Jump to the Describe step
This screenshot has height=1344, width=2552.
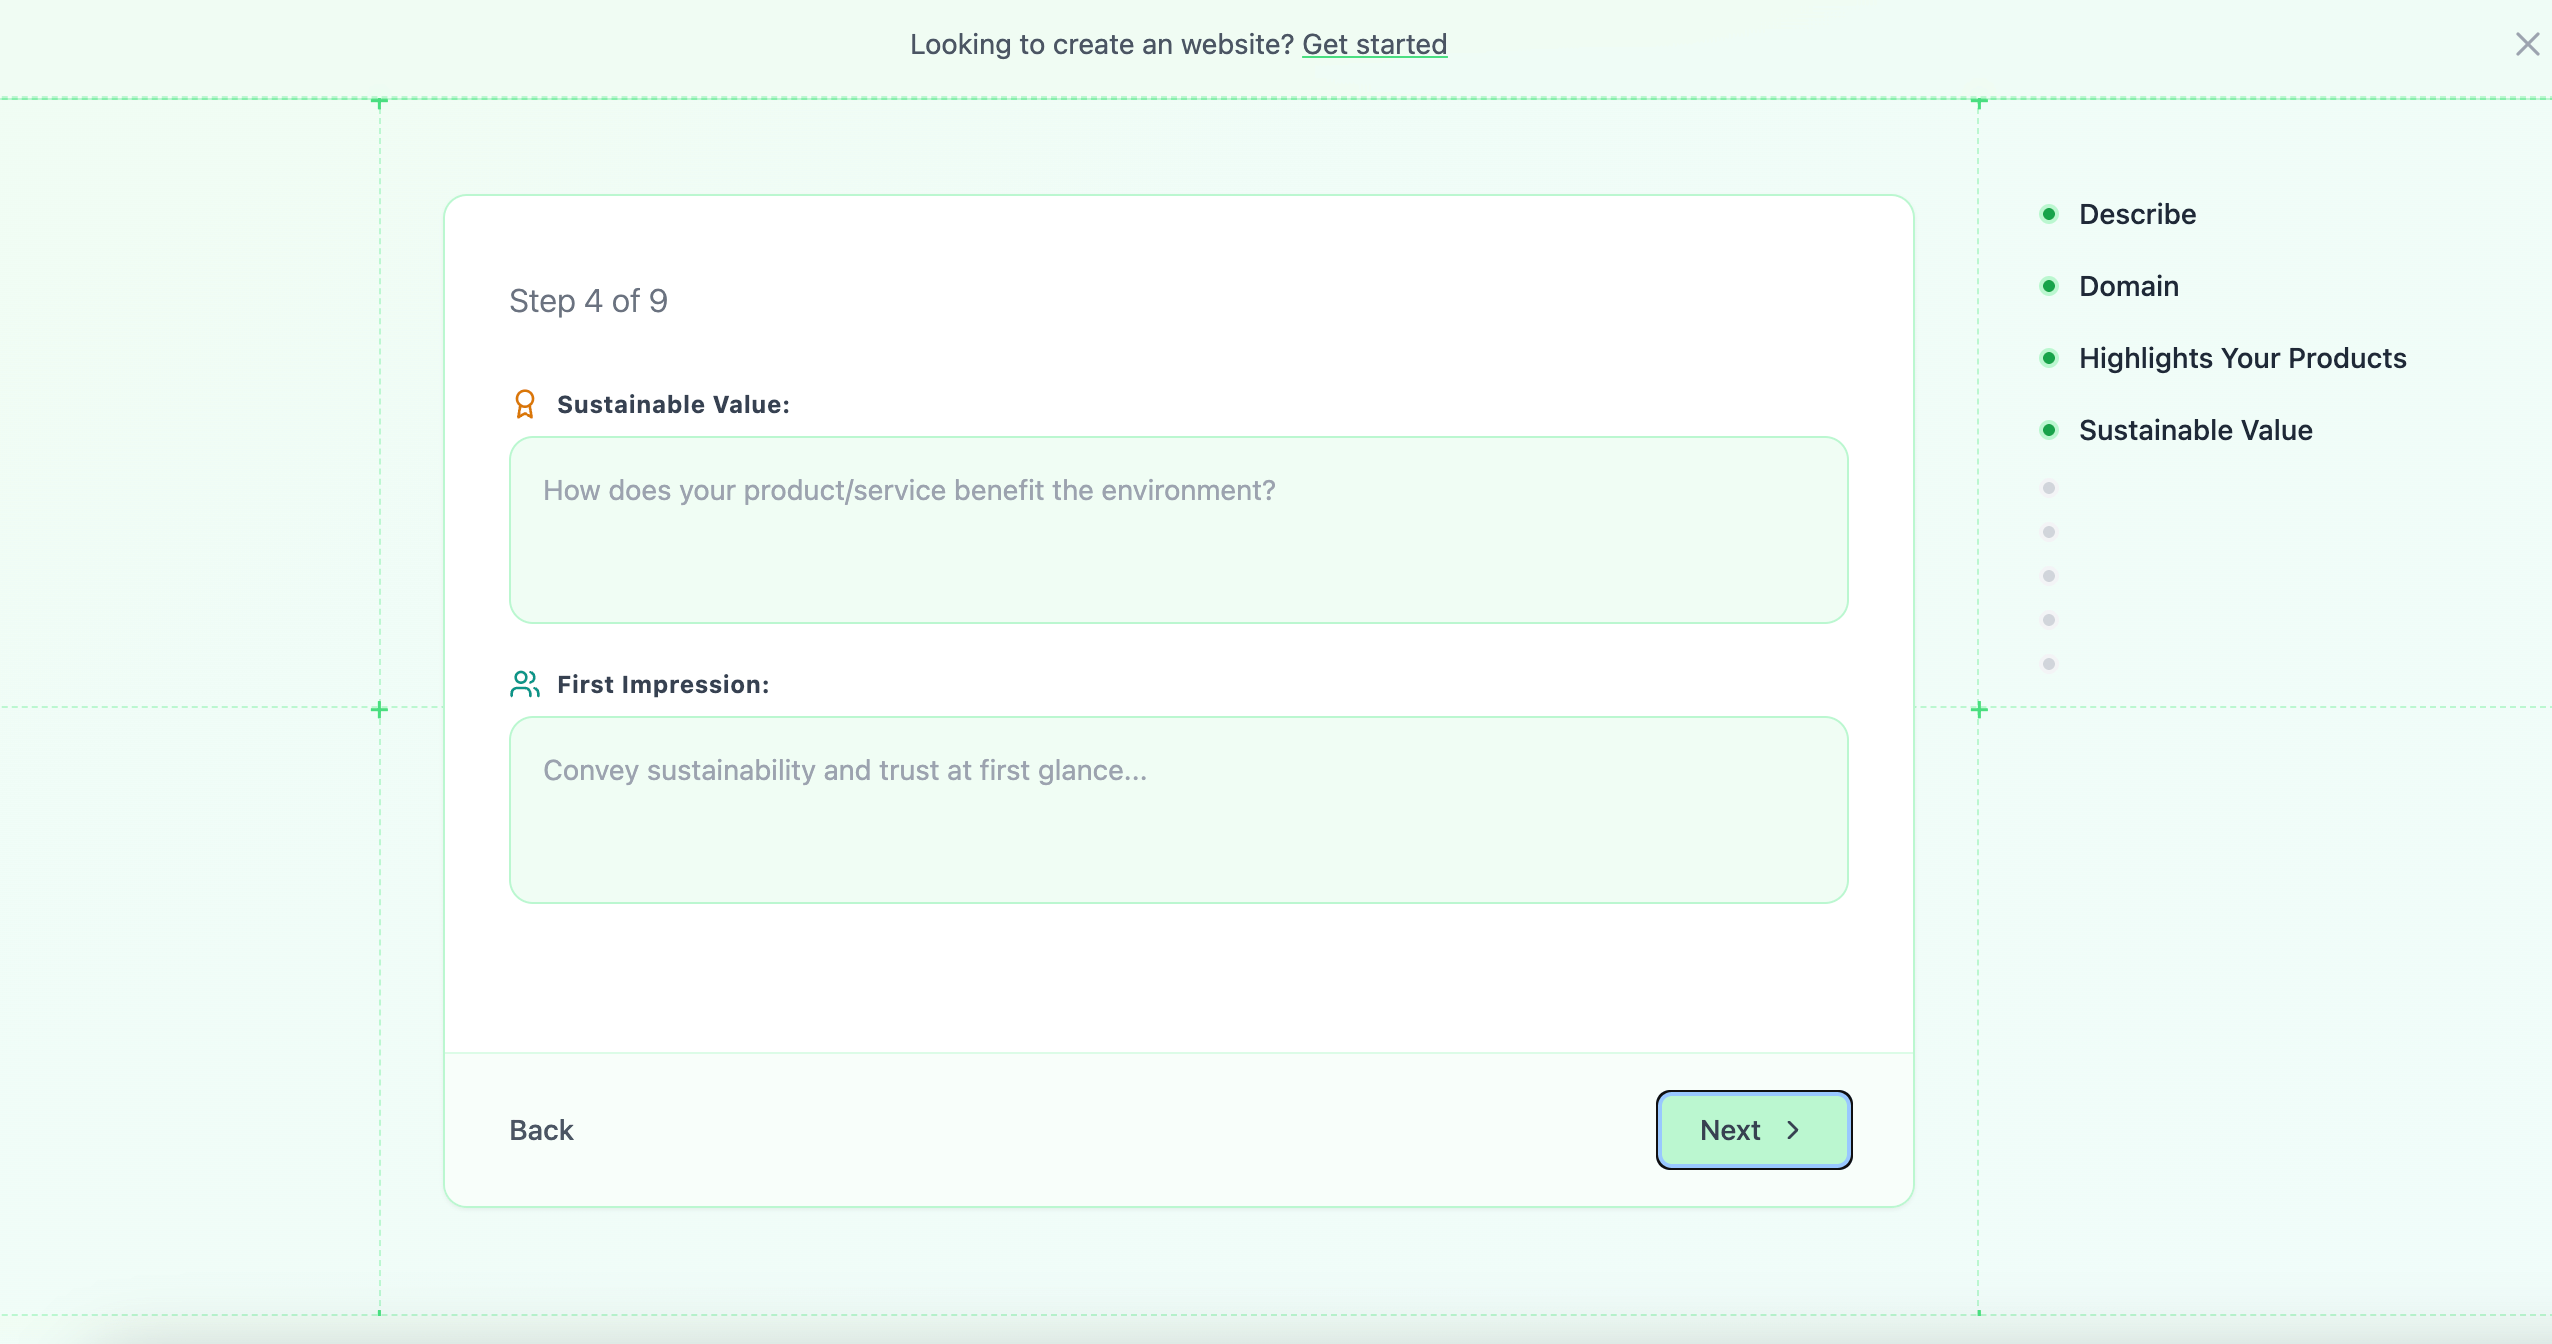(2137, 214)
